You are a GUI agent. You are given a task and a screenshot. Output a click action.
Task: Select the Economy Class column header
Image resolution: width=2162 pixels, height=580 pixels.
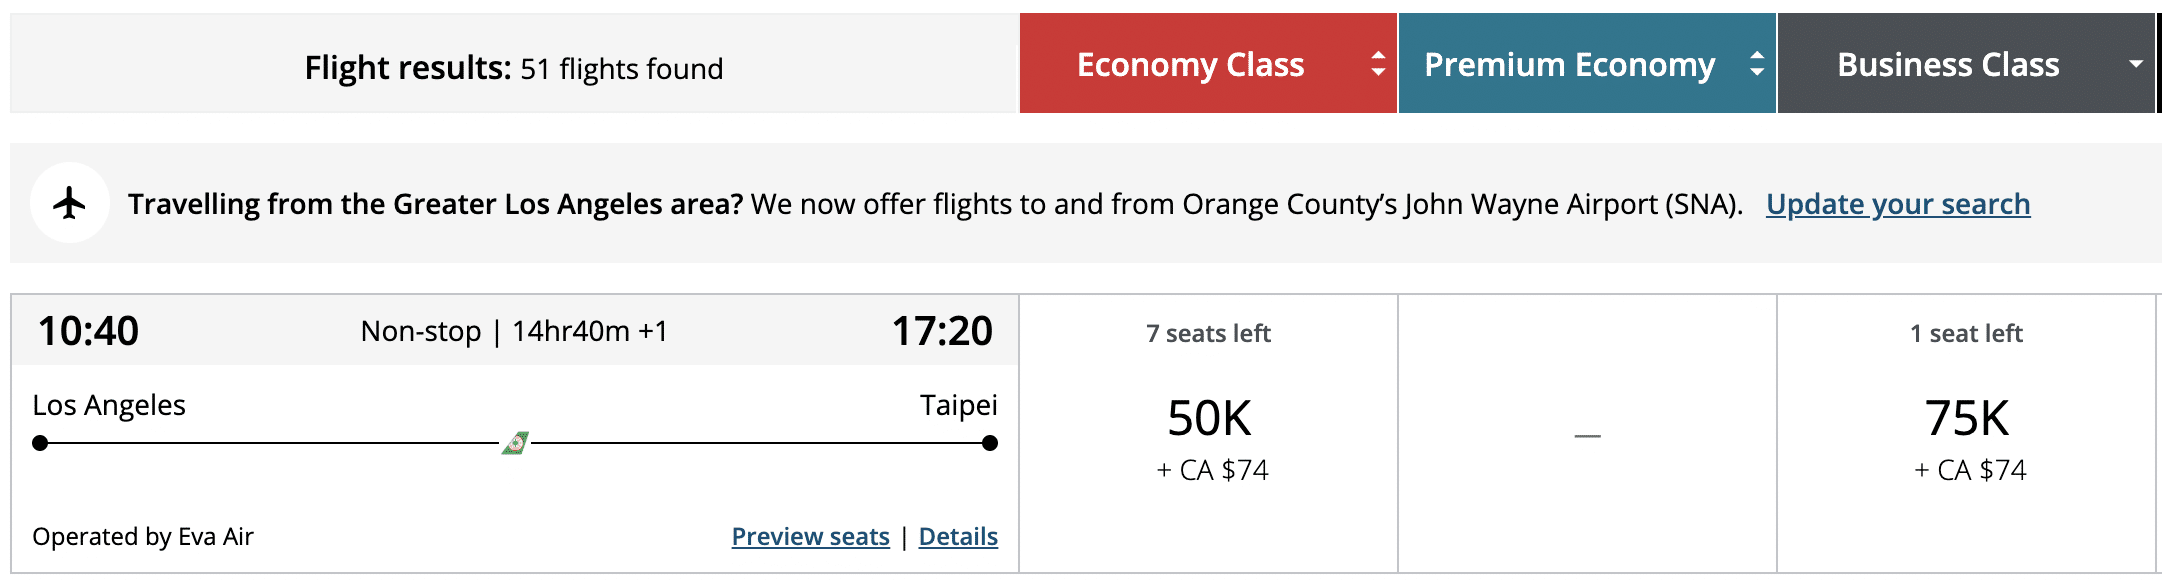[1190, 64]
